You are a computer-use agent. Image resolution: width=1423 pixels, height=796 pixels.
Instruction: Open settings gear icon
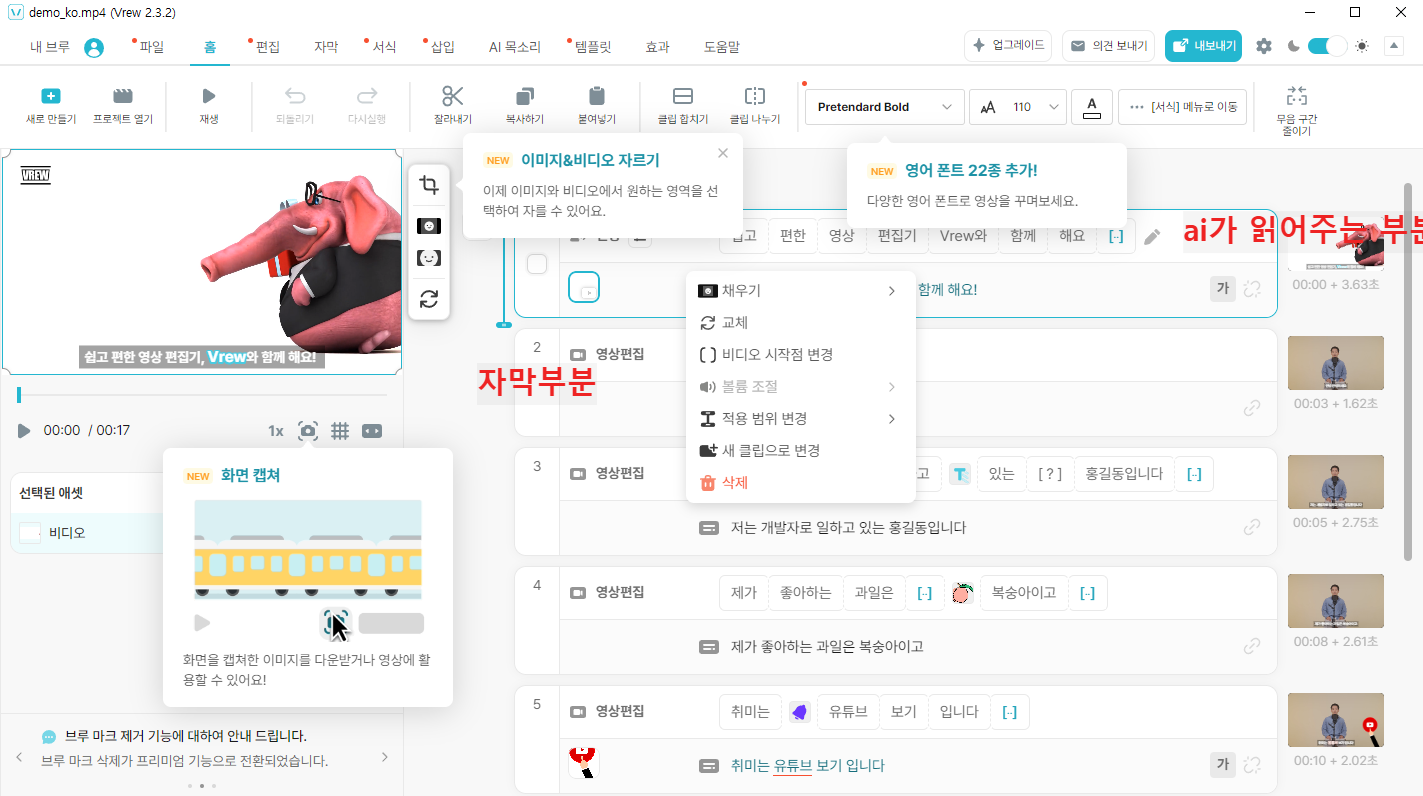pyautogui.click(x=1264, y=46)
